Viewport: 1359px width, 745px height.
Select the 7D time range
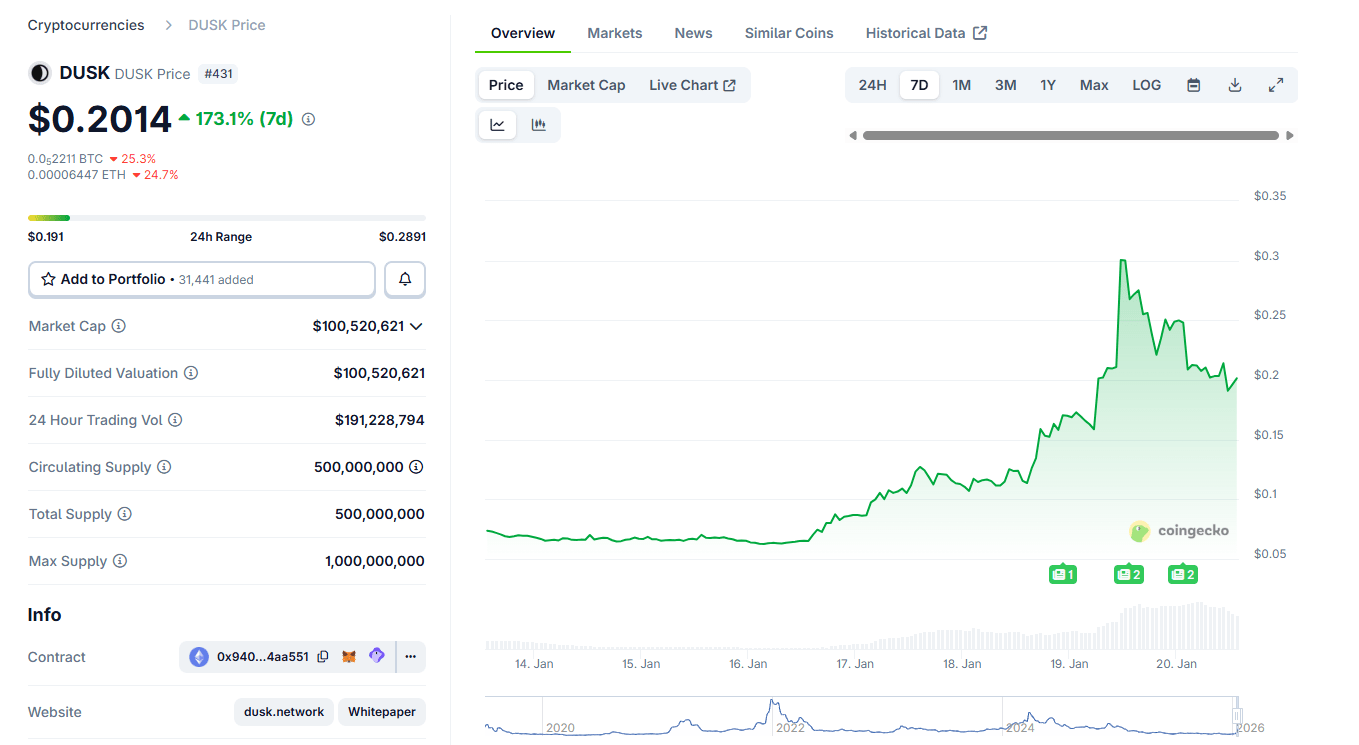point(919,85)
